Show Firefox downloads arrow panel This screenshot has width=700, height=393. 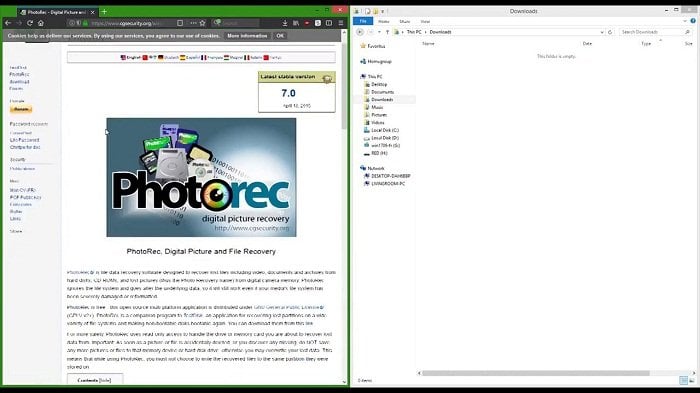point(284,23)
